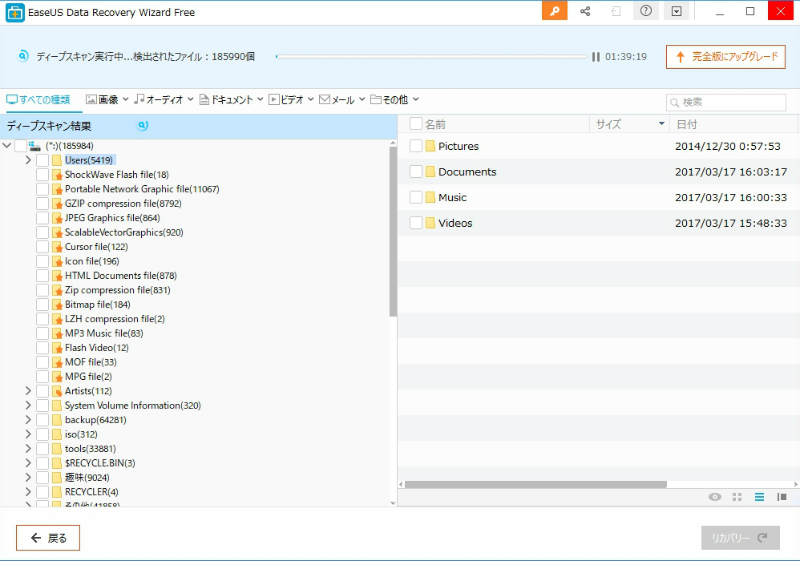
Task: Click the 完全版にアップグレード button
Action: coord(726,57)
